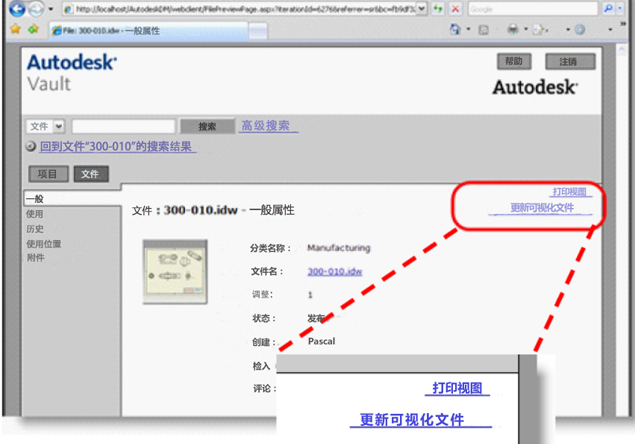Open the 300-010.idw file name link
This screenshot has width=635, height=444.
335,271
